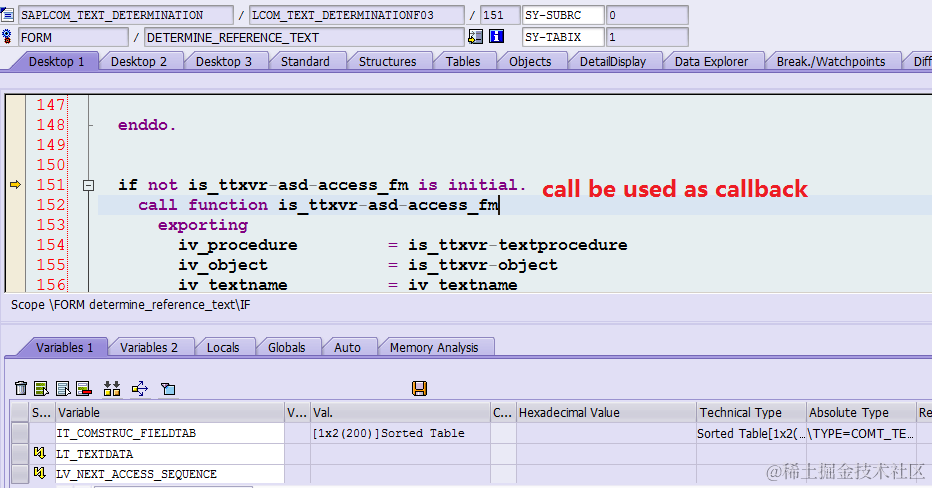Click line number 148 beside enddo
The width and height of the screenshot is (932, 488).
[51, 125]
